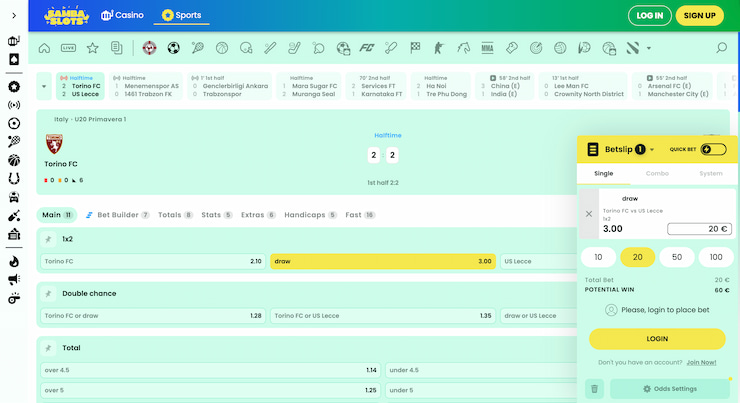Set stake to 10 preset

[598, 257]
